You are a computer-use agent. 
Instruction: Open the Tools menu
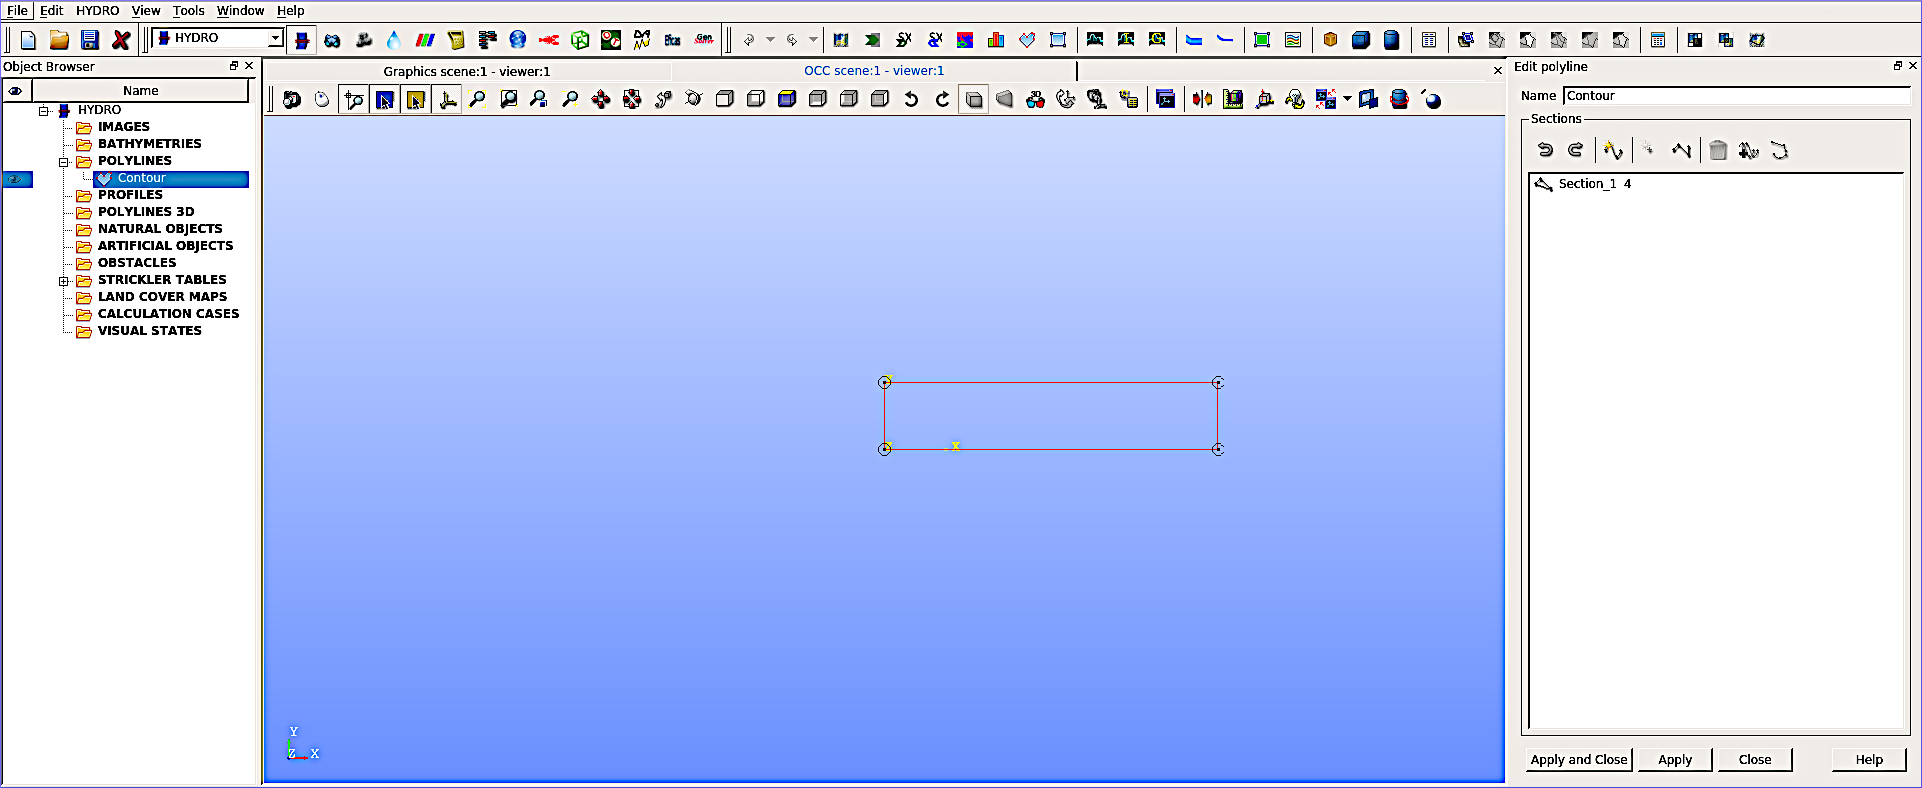click(188, 11)
